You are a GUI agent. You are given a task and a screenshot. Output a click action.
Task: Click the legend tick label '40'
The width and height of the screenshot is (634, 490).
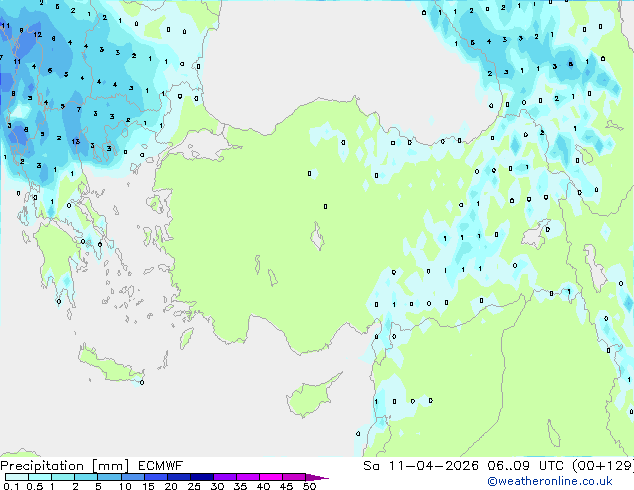pos(263,486)
